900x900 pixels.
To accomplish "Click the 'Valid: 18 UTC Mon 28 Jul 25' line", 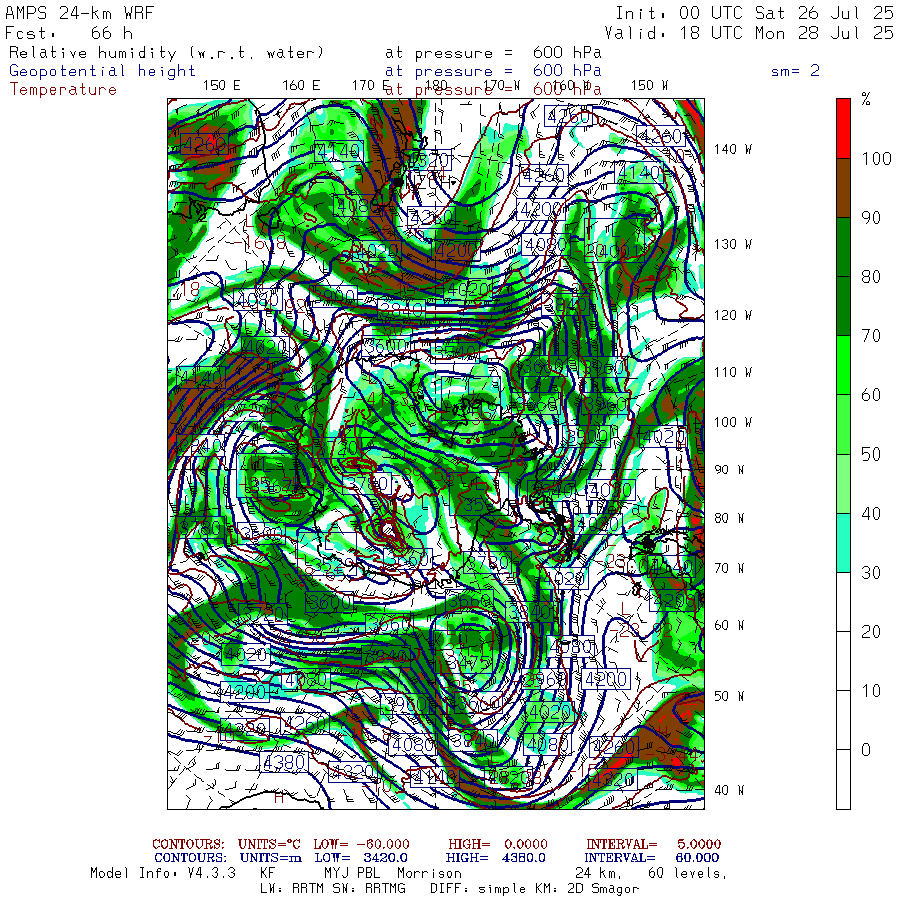I will pos(749,33).
